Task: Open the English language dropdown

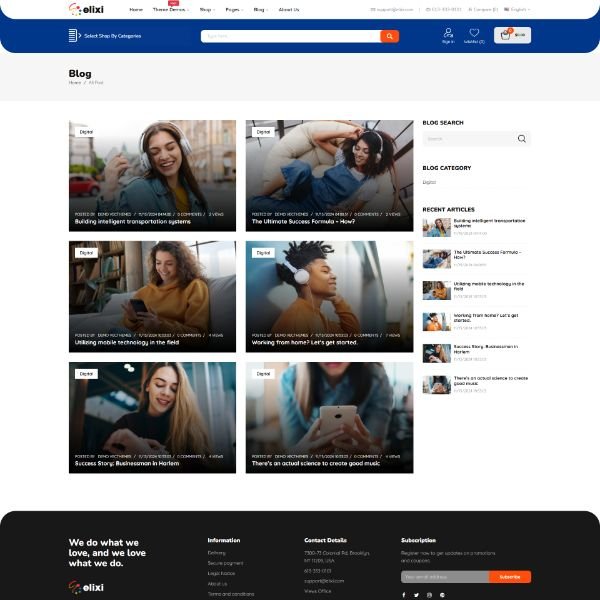Action: click(x=518, y=10)
